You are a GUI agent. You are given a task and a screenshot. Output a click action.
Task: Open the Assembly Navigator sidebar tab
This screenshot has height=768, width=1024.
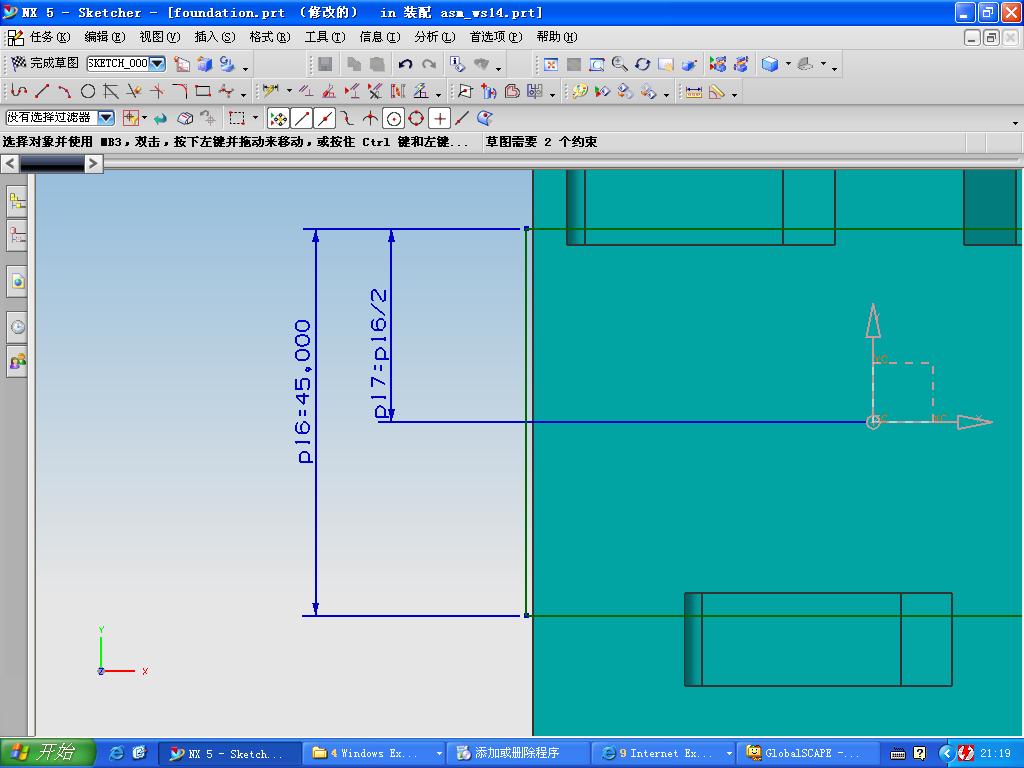[18, 202]
